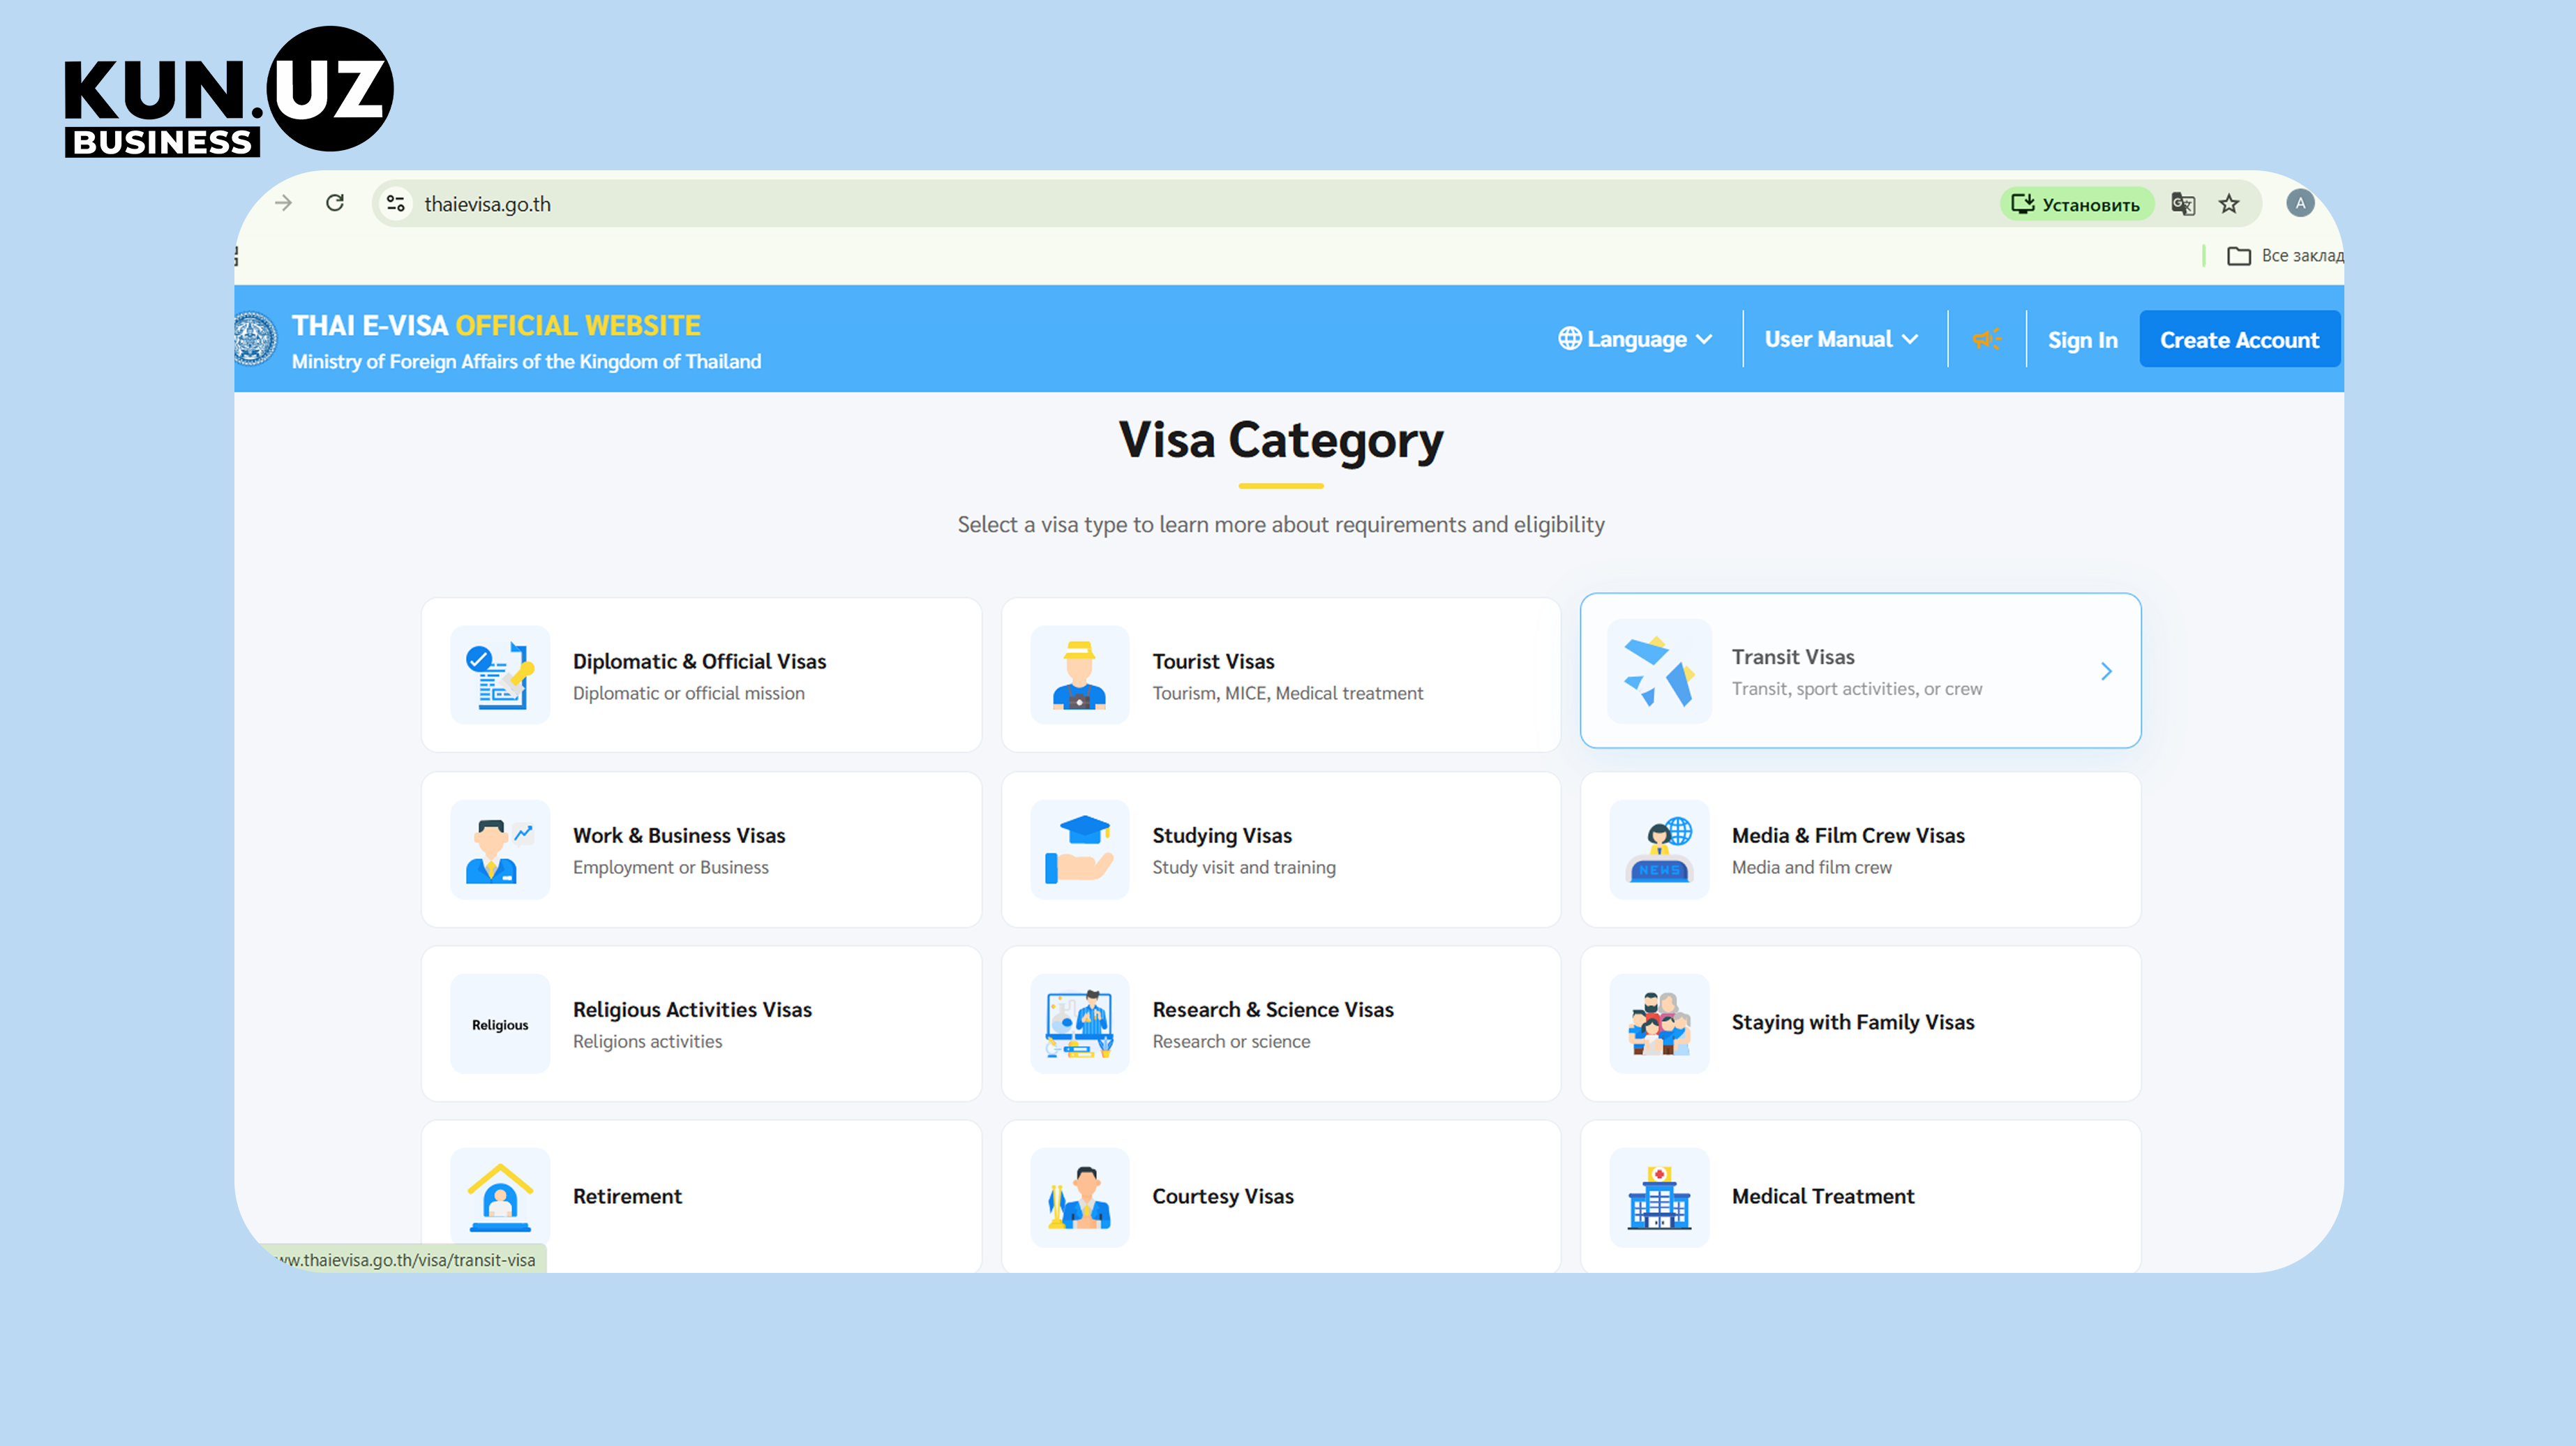Click the Research & Science Visas icon
Image resolution: width=2576 pixels, height=1446 pixels.
[1080, 1024]
